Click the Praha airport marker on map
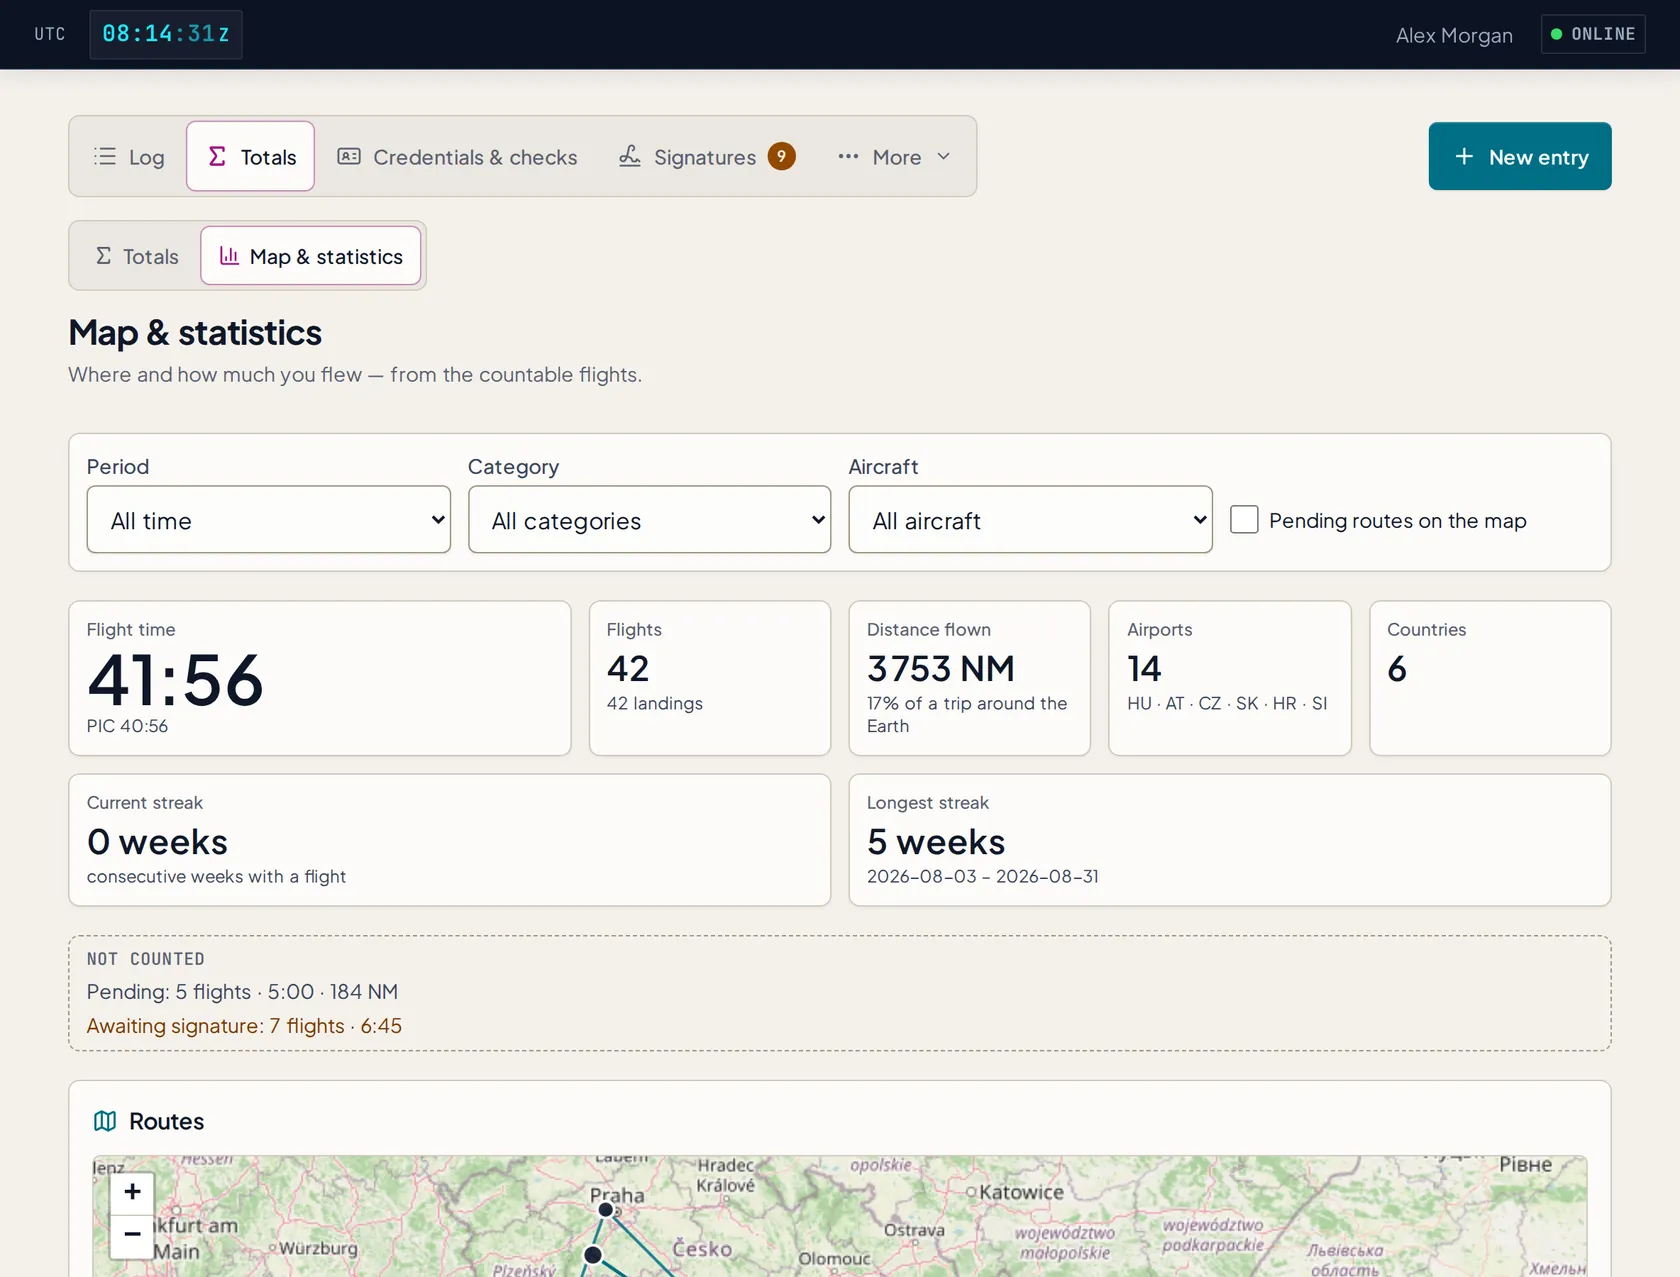The image size is (1680, 1277). tap(606, 1210)
